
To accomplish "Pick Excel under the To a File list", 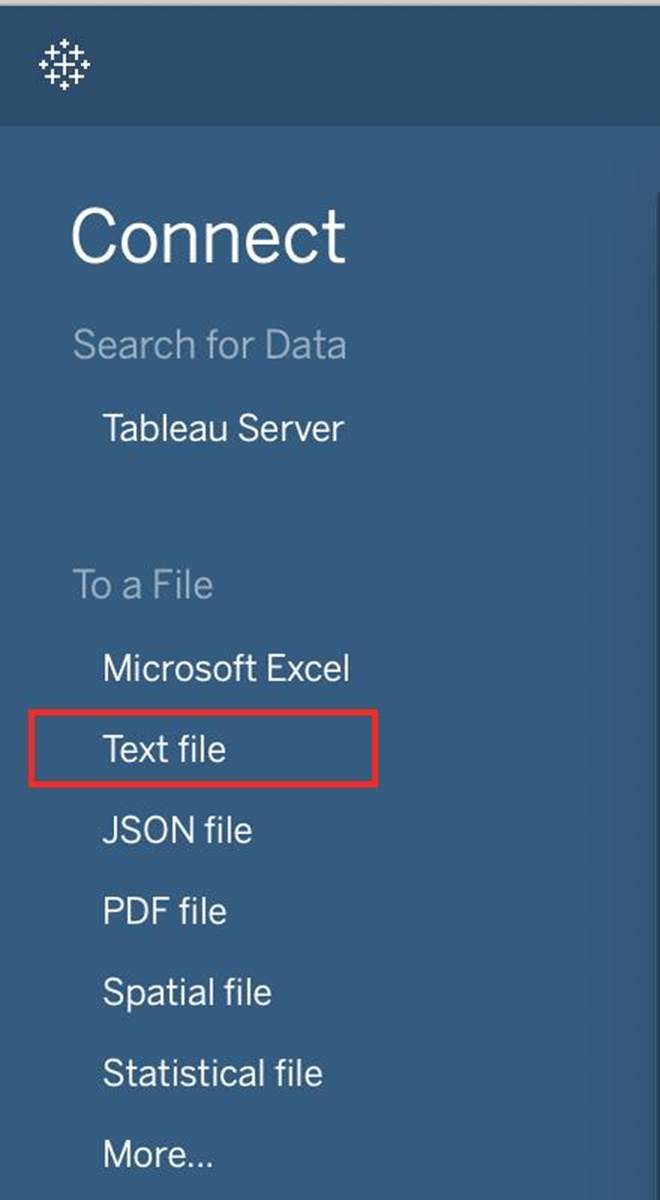I will [226, 668].
